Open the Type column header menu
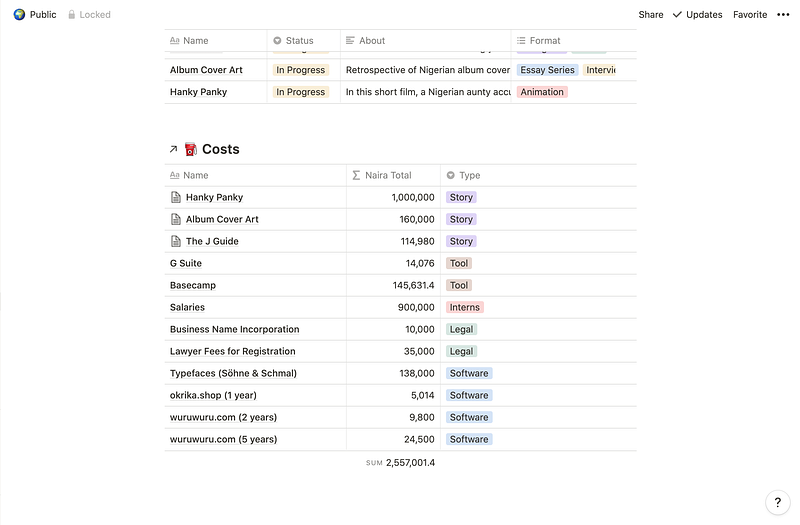The width and height of the screenshot is (800, 525). [x=469, y=175]
